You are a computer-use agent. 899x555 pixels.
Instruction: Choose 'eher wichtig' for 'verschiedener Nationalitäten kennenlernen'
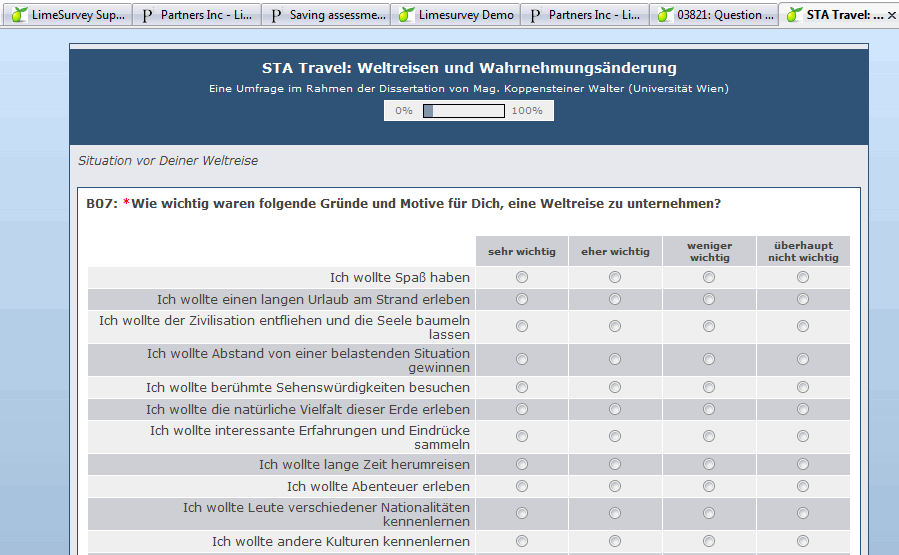pos(615,513)
